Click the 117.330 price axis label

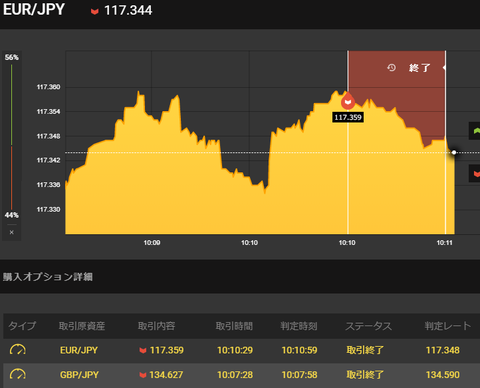pyautogui.click(x=48, y=209)
